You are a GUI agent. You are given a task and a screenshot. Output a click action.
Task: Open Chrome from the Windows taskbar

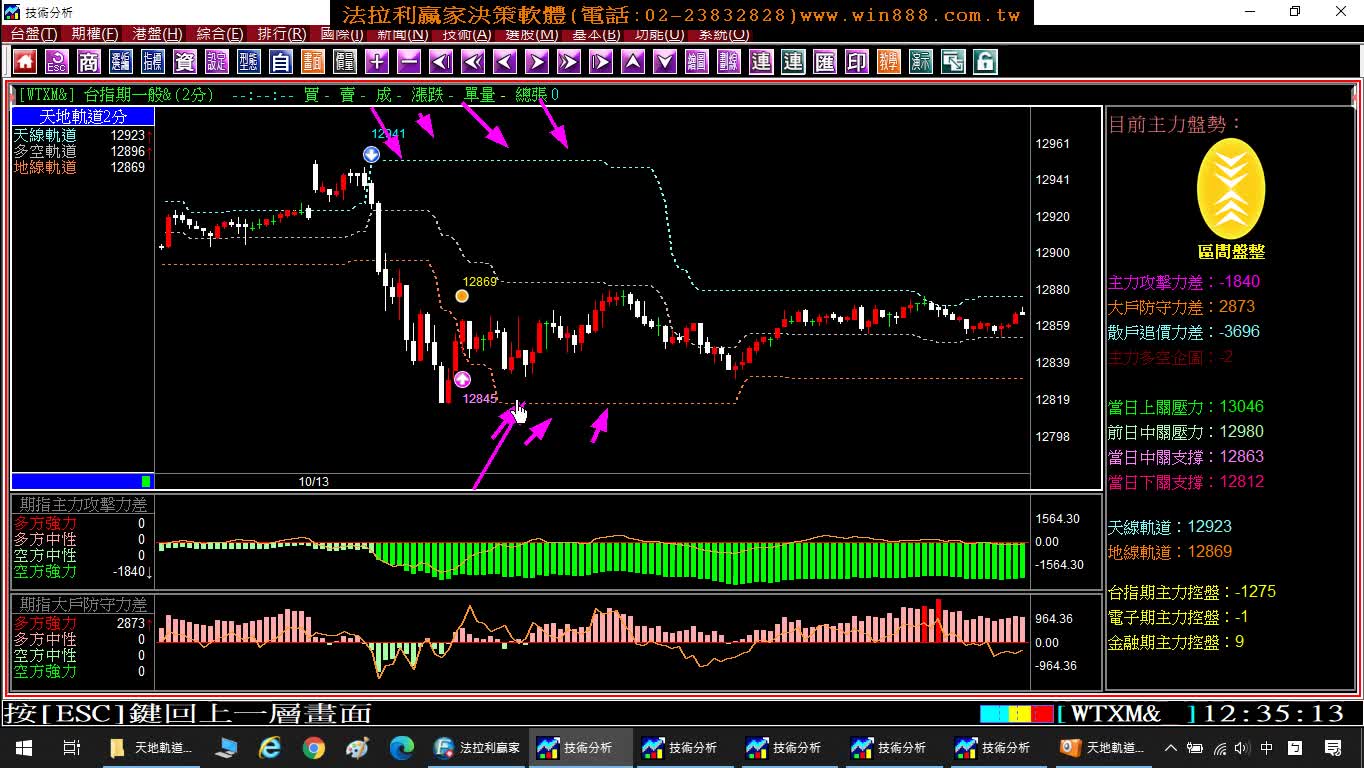coord(314,748)
